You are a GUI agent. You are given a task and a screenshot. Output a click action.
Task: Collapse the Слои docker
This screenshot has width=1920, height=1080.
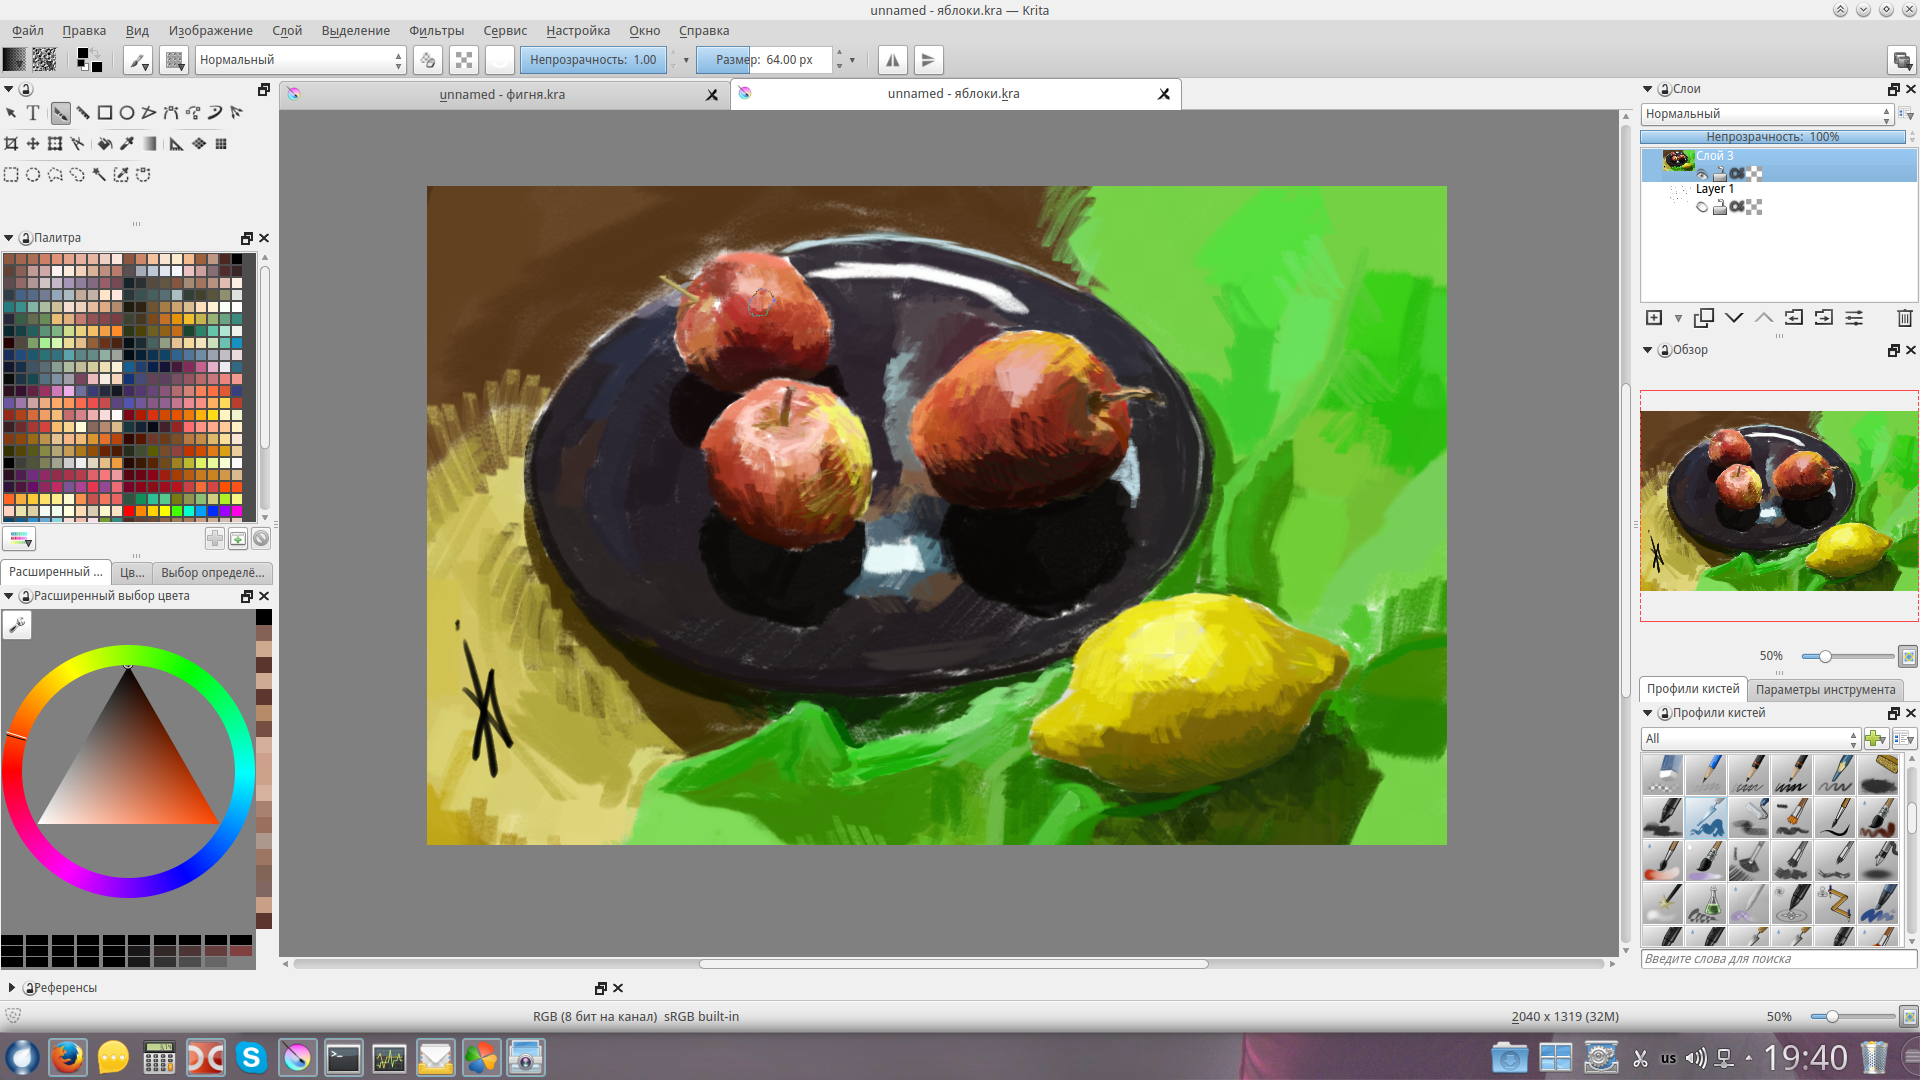click(1647, 89)
